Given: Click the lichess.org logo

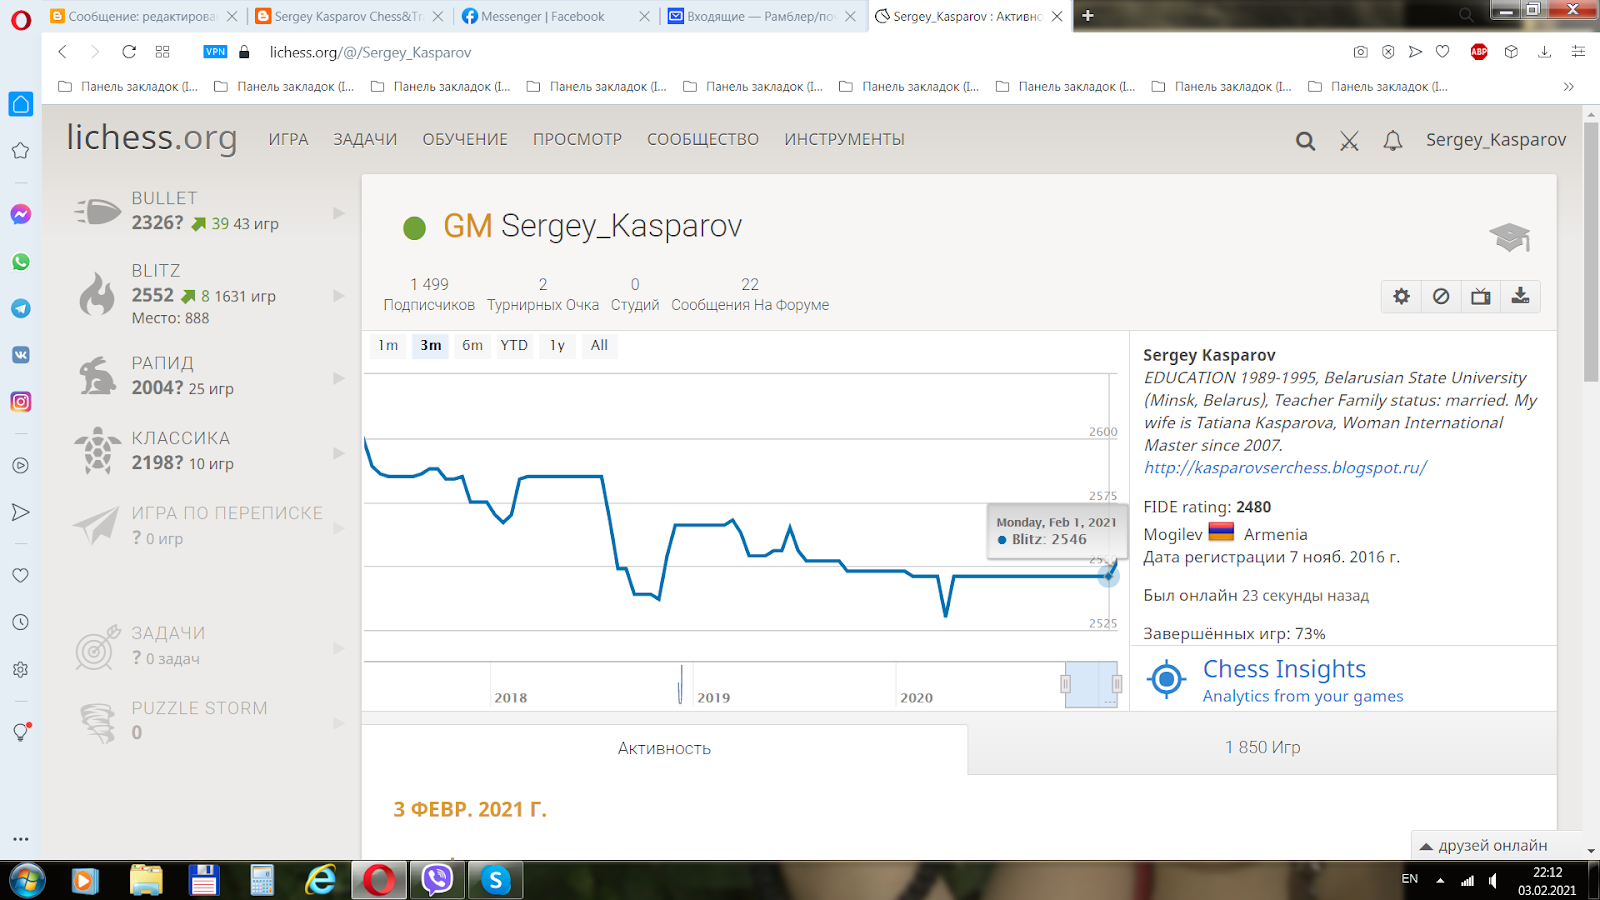Looking at the screenshot, I should pos(152,138).
